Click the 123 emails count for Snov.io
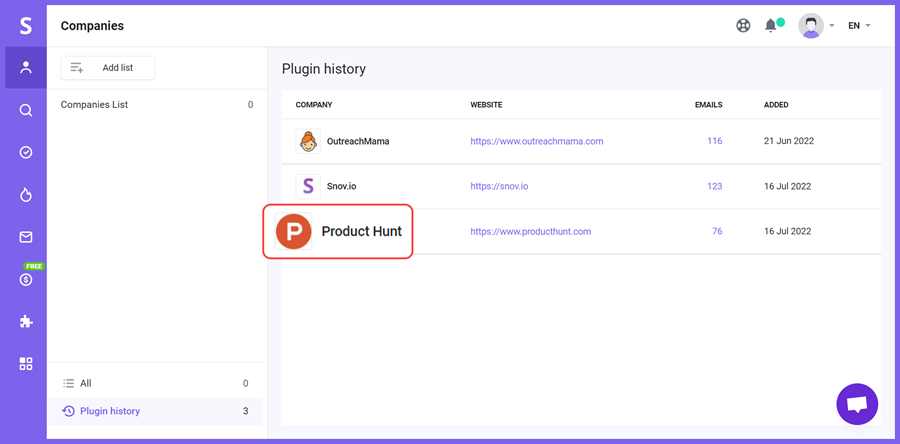The width and height of the screenshot is (900, 444). coord(715,186)
